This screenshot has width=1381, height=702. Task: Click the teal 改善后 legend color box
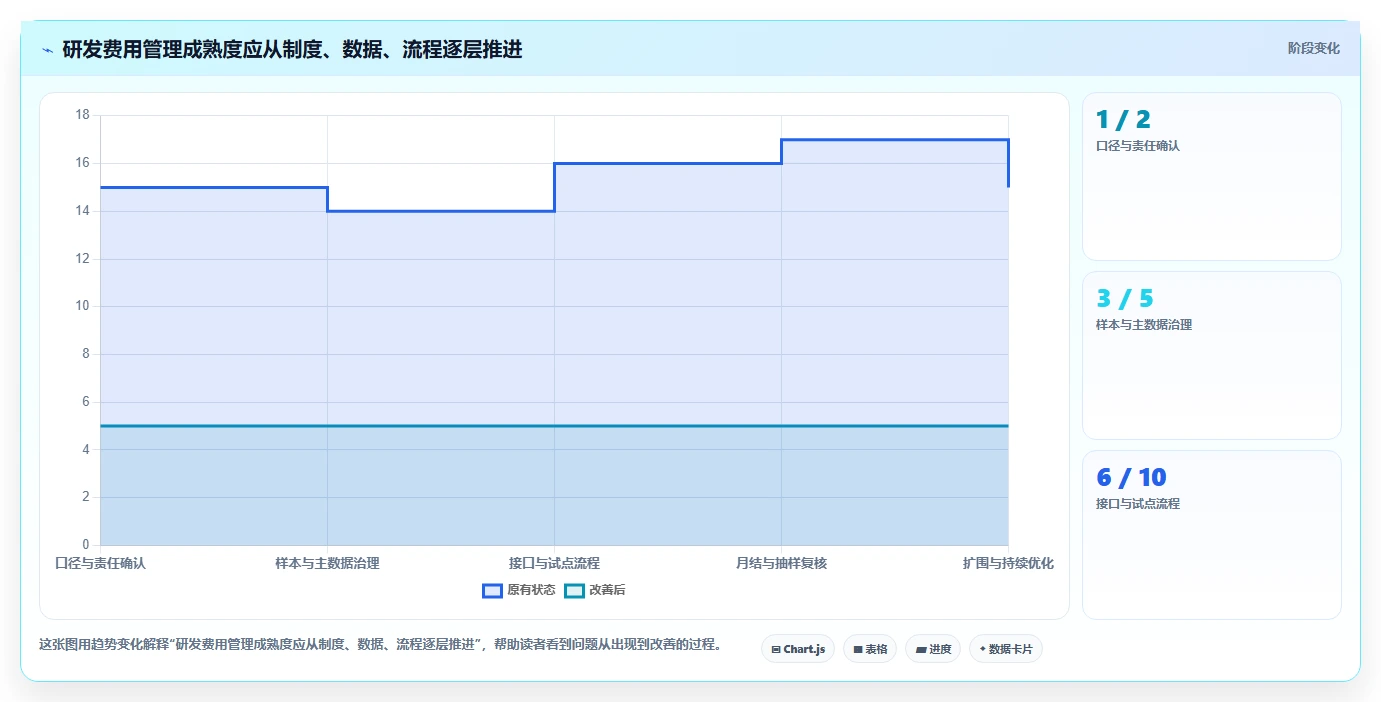[x=574, y=590]
